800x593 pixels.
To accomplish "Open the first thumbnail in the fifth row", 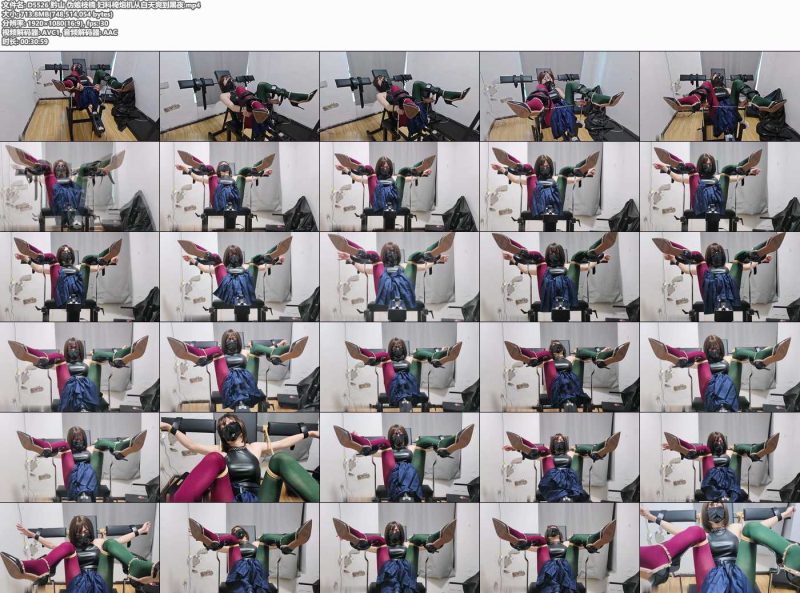I will coord(80,457).
